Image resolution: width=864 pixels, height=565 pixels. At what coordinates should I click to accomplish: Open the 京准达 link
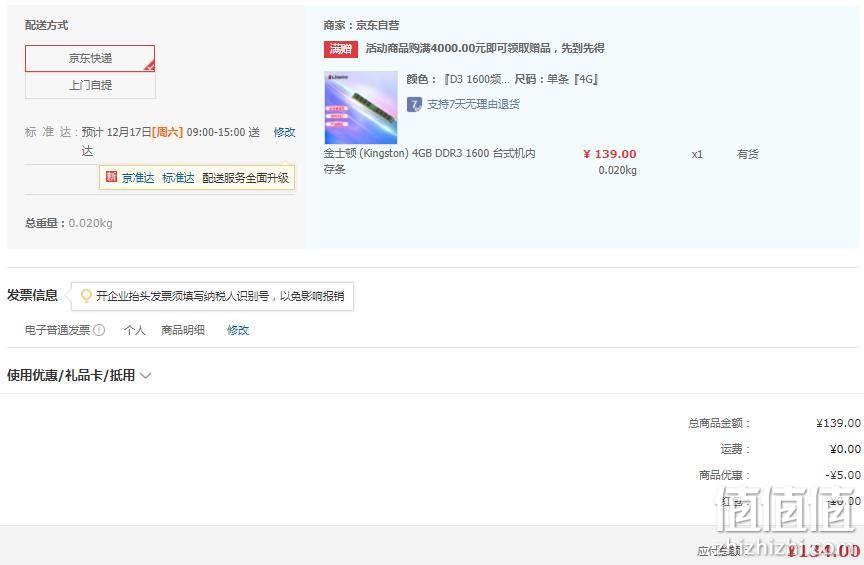(x=138, y=178)
